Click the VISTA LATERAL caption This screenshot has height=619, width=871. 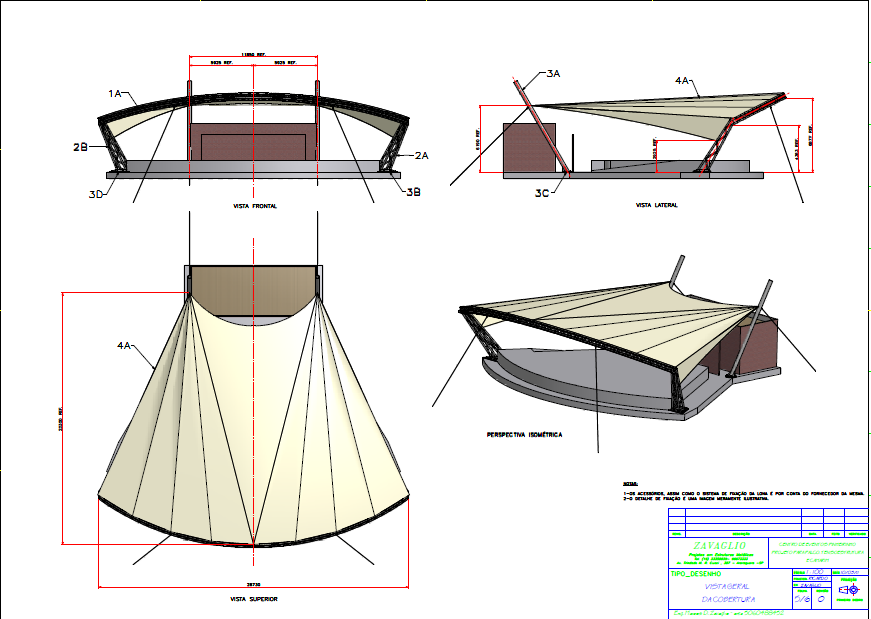click(x=656, y=206)
